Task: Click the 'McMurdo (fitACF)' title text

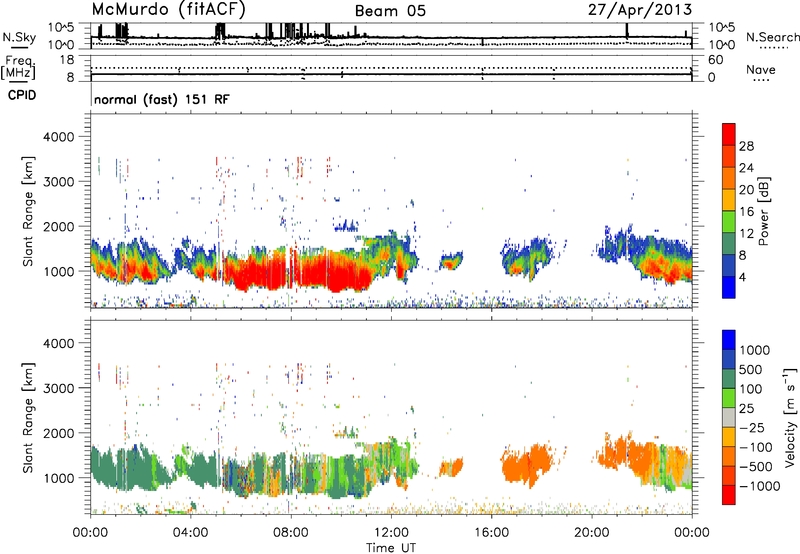Action: pyautogui.click(x=168, y=10)
